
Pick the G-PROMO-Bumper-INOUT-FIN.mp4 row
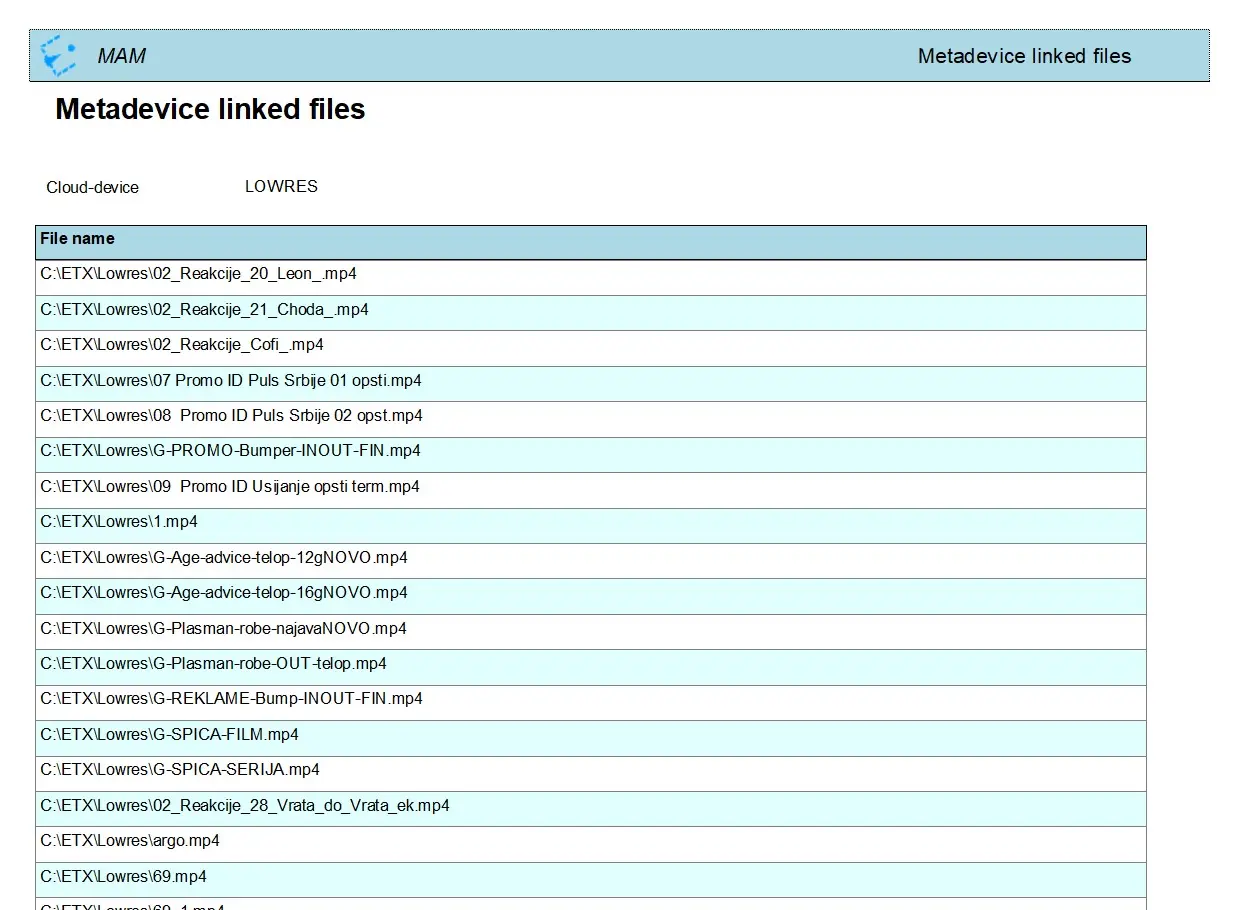tap(230, 451)
